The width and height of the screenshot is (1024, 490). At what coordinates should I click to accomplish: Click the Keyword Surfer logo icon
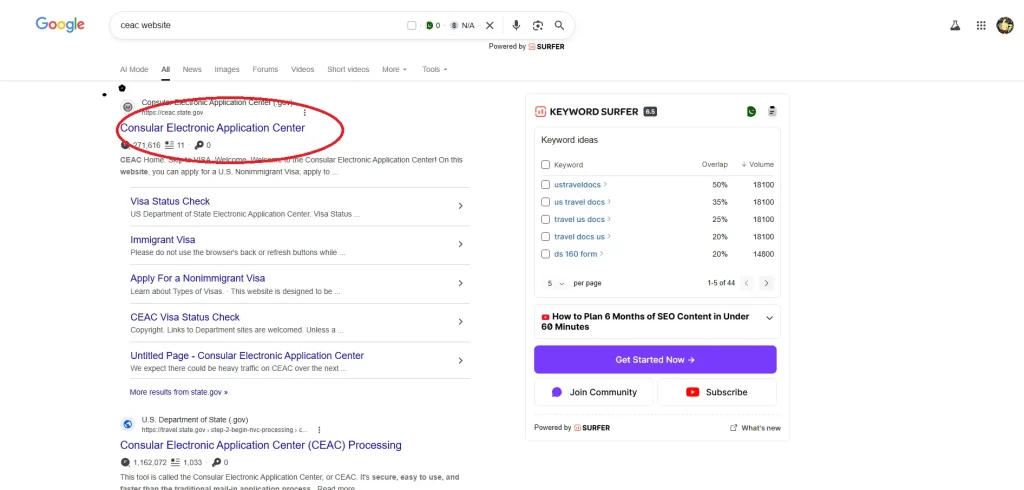pyautogui.click(x=540, y=112)
